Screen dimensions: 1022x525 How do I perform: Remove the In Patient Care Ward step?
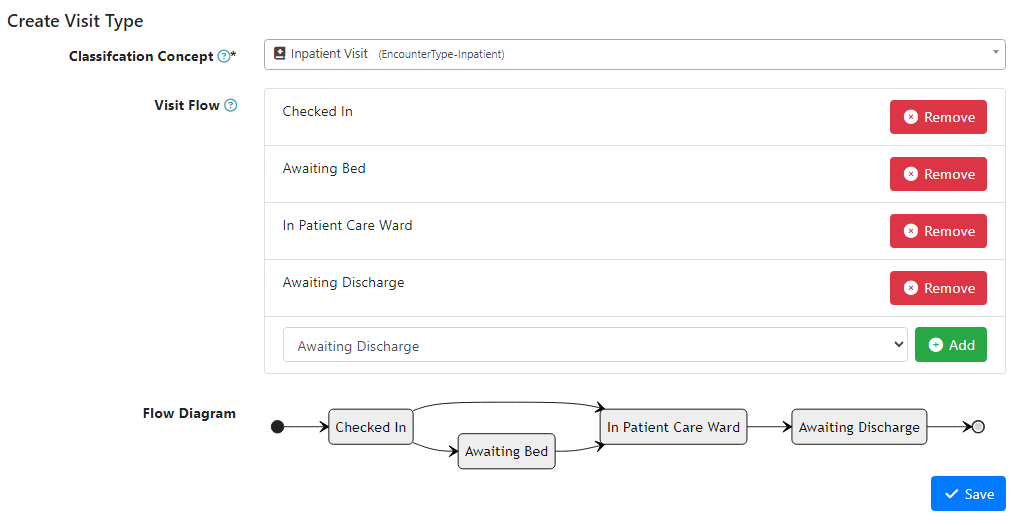point(938,231)
